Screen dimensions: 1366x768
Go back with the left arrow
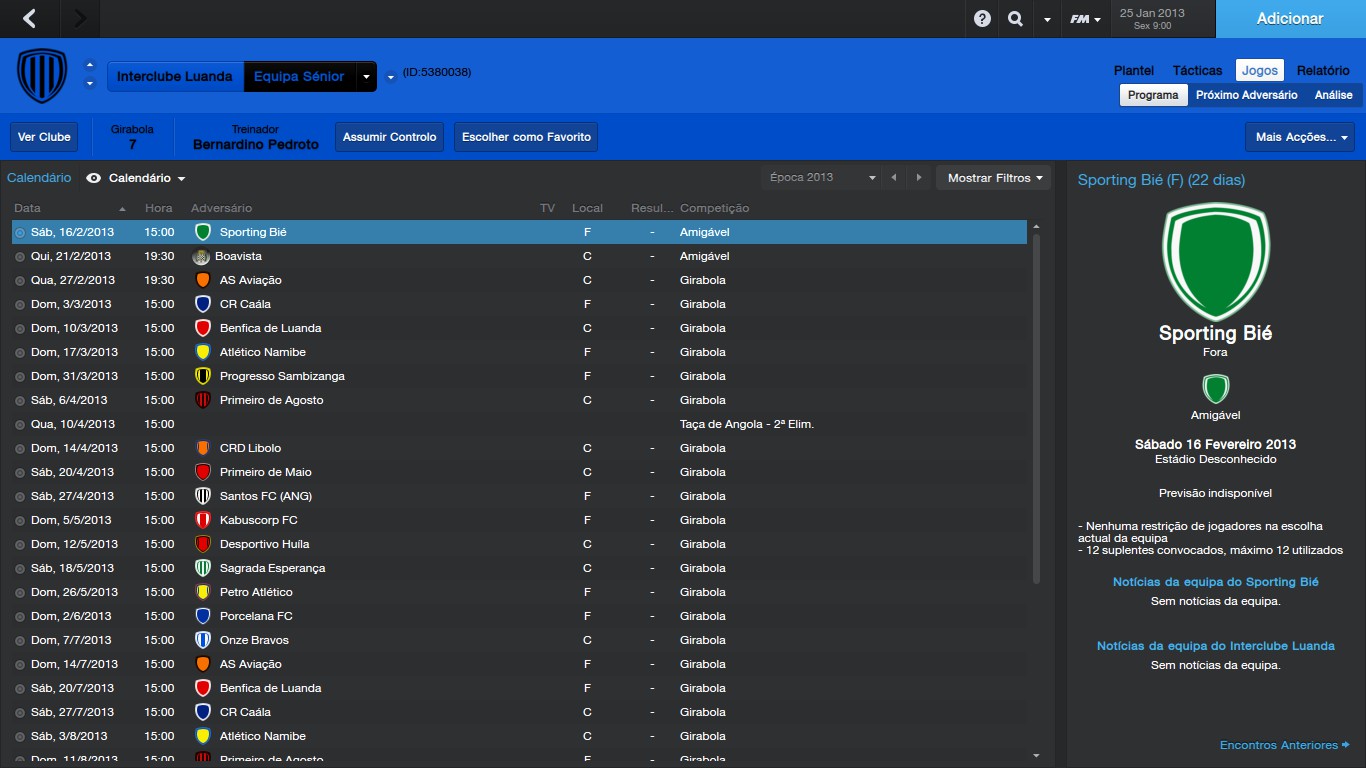pos(29,18)
